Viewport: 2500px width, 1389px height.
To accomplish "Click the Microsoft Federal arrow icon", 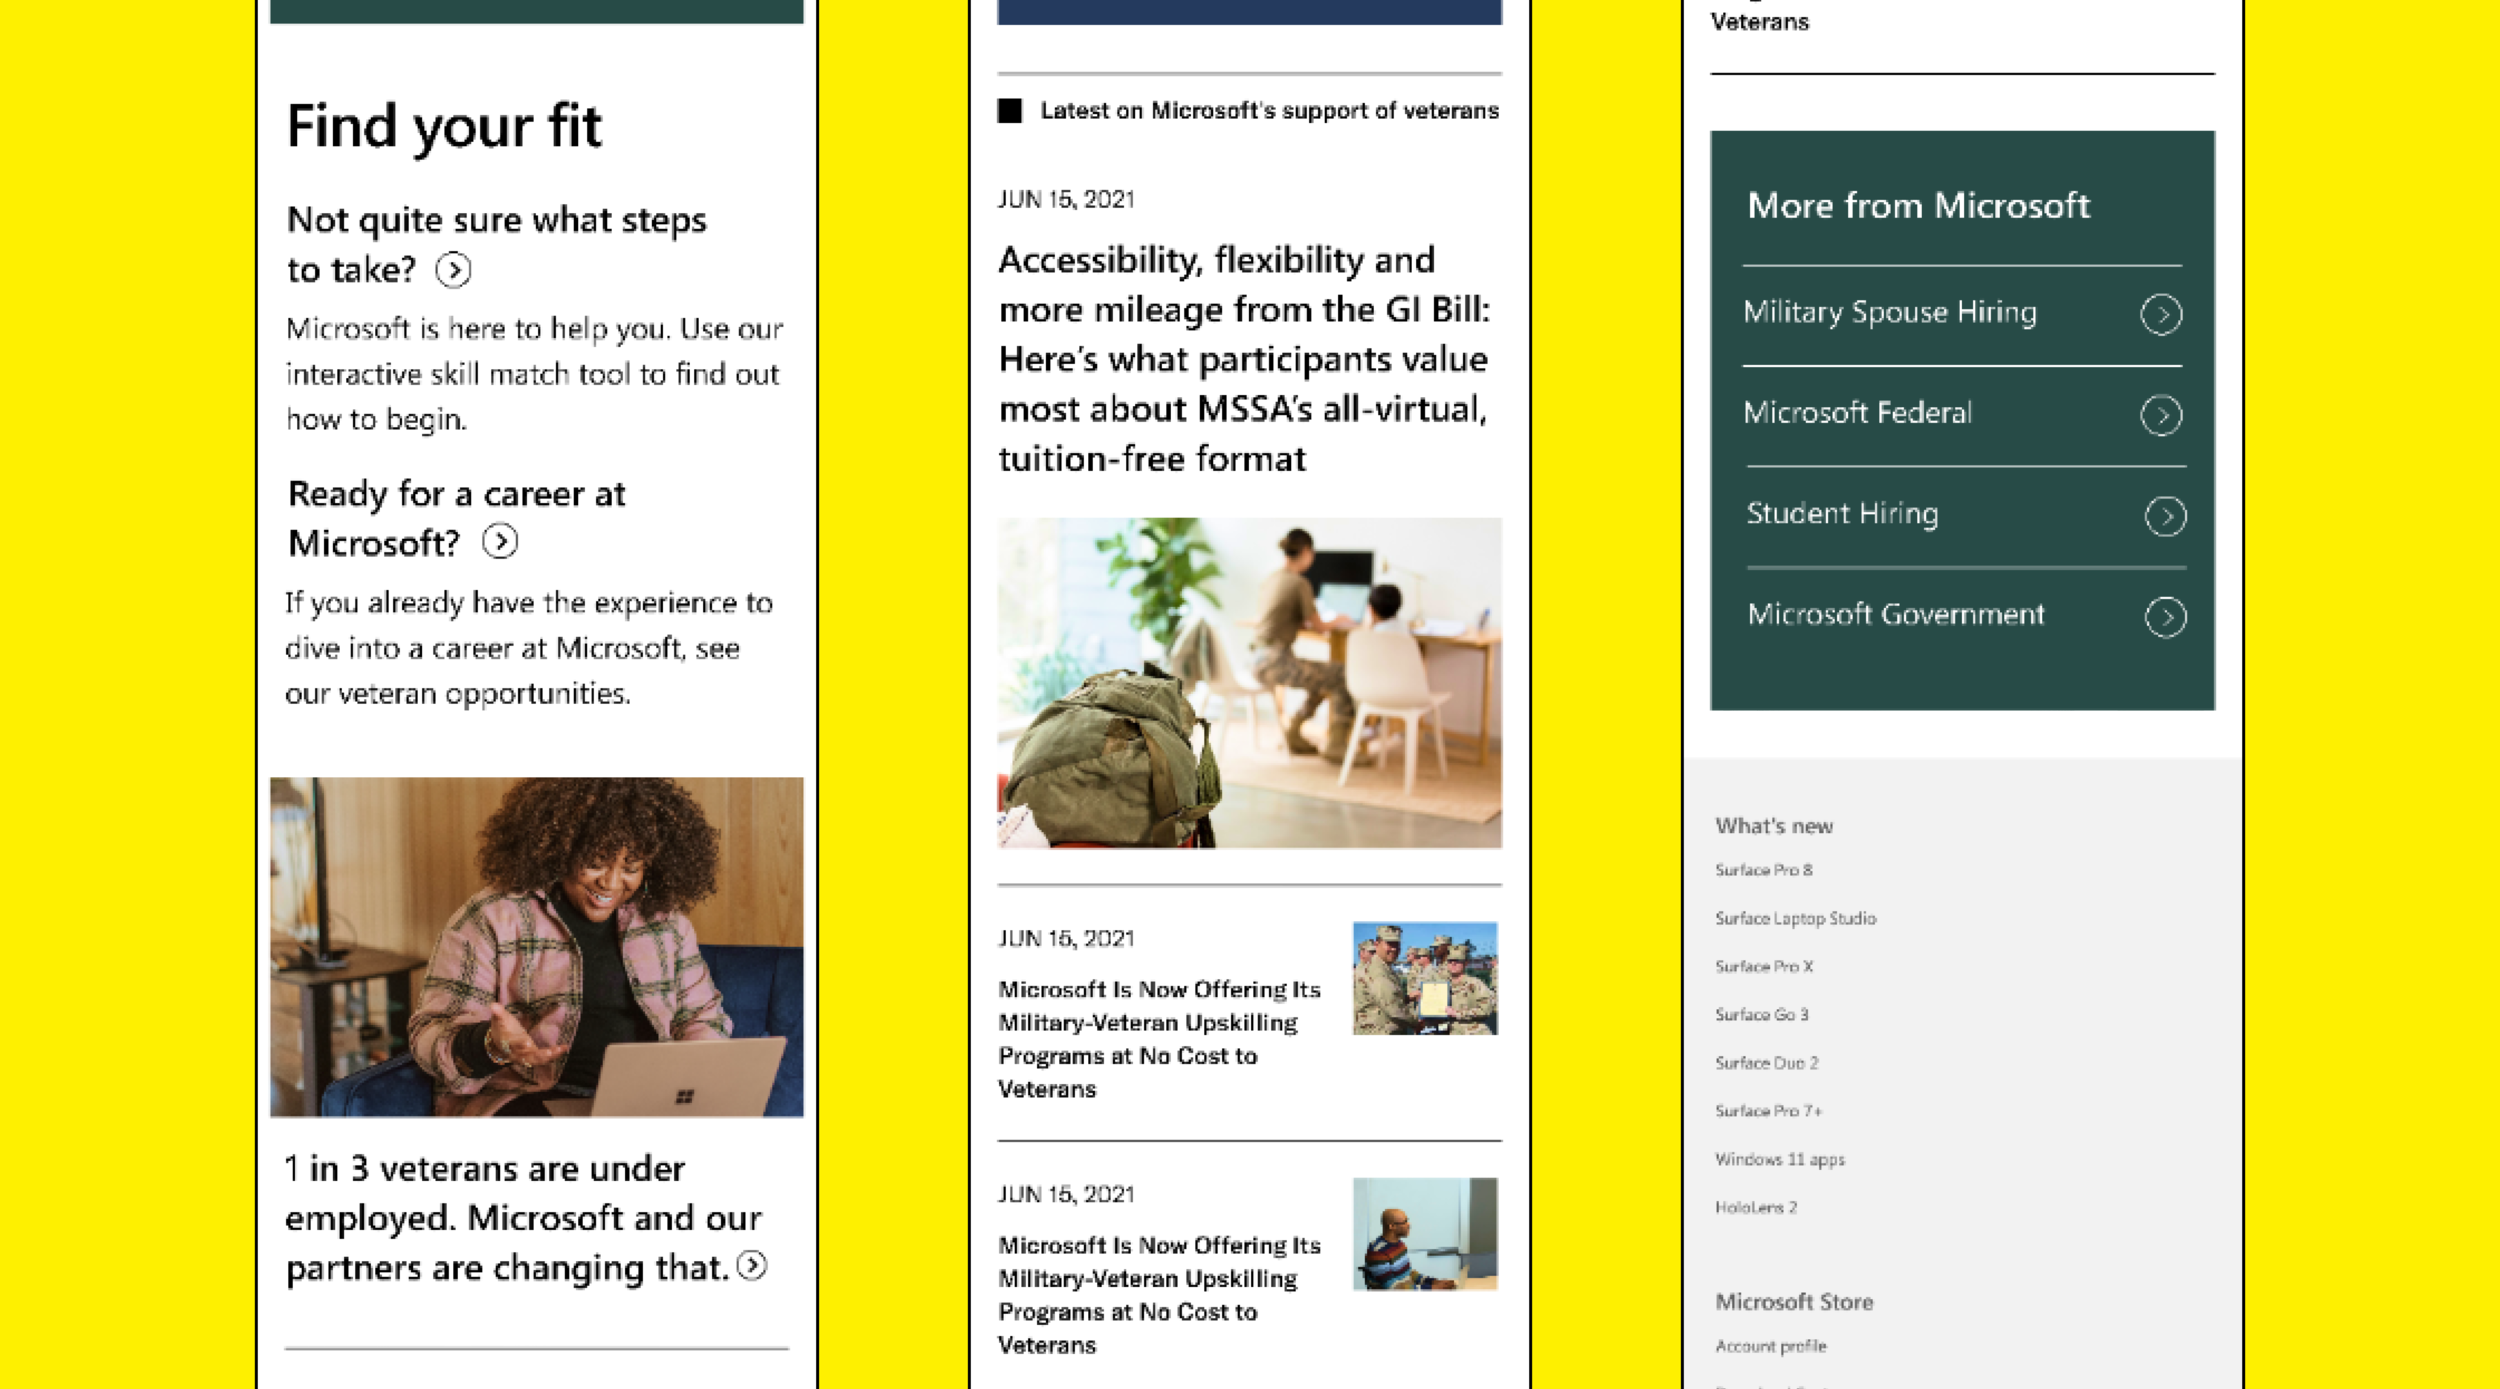I will (2161, 415).
